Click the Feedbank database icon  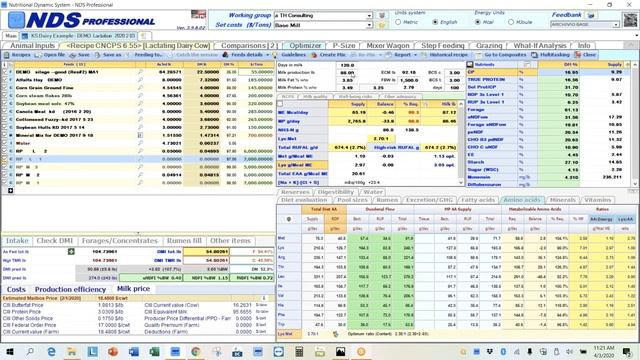(x=591, y=15)
